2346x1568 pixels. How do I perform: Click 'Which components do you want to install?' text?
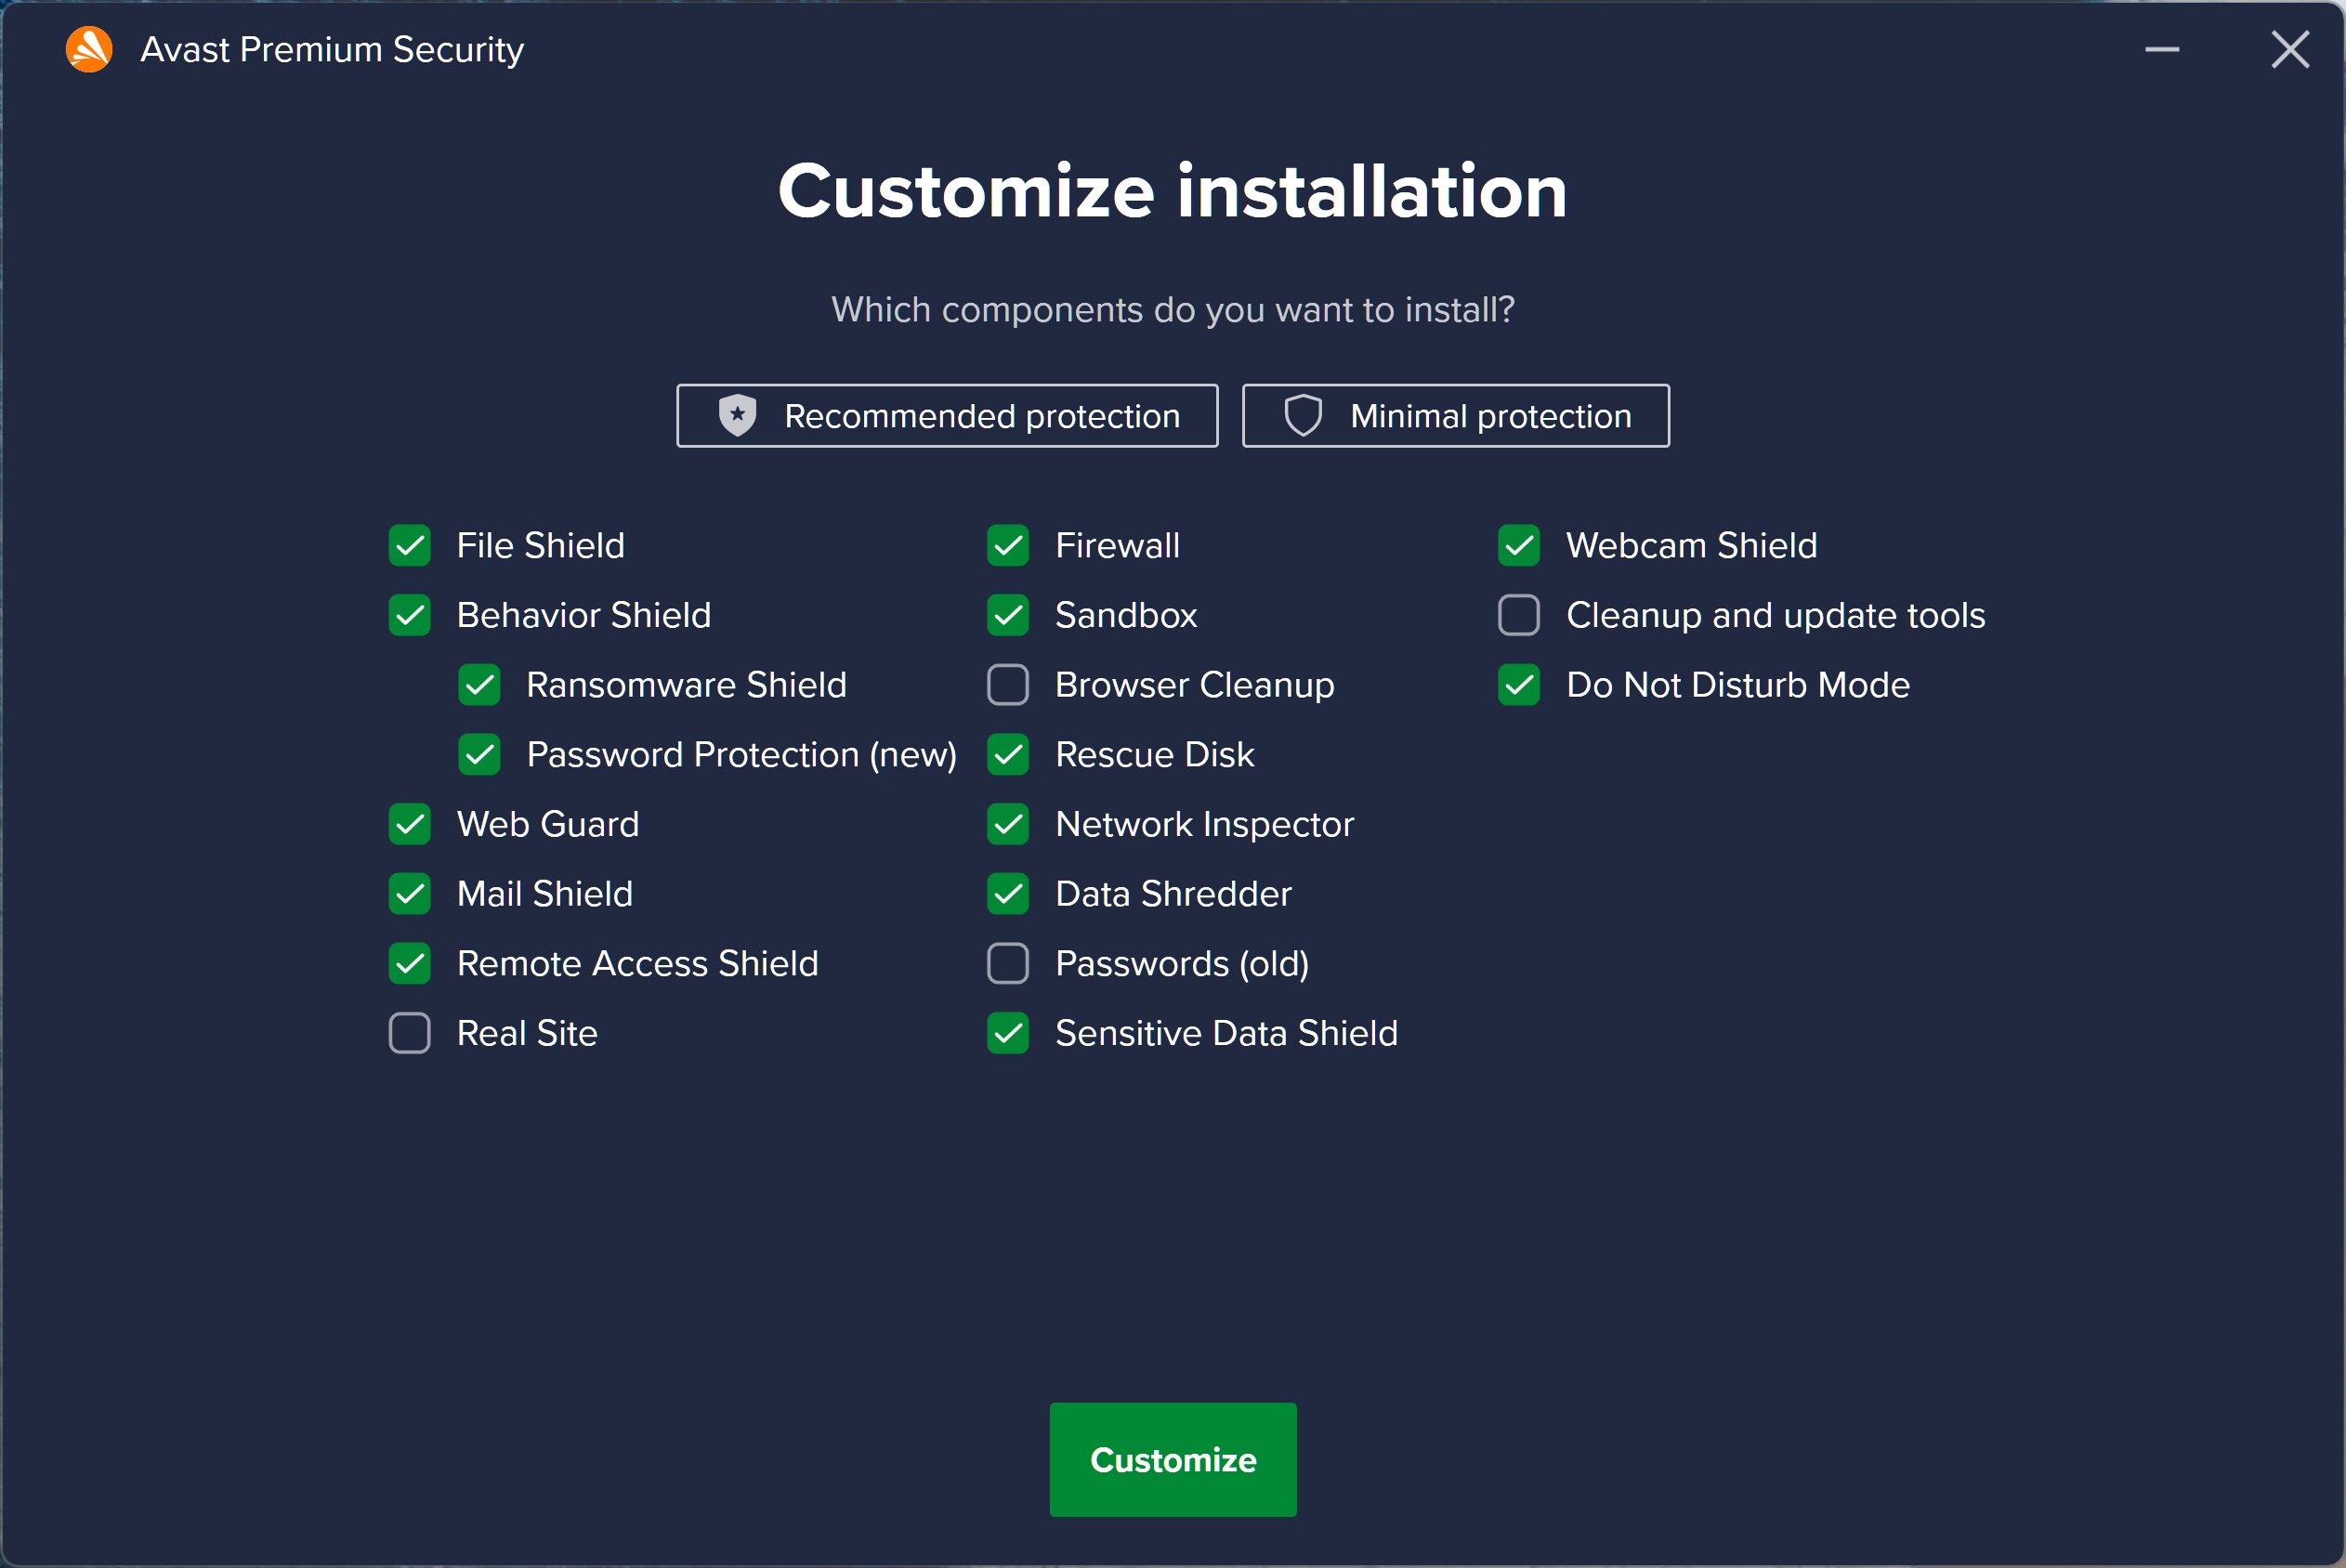[x=1173, y=310]
